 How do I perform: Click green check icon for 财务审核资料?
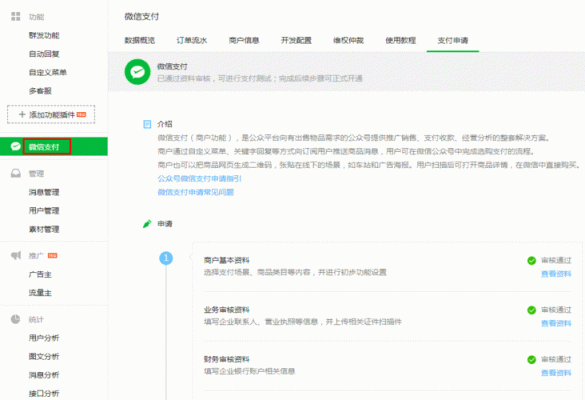tap(532, 360)
